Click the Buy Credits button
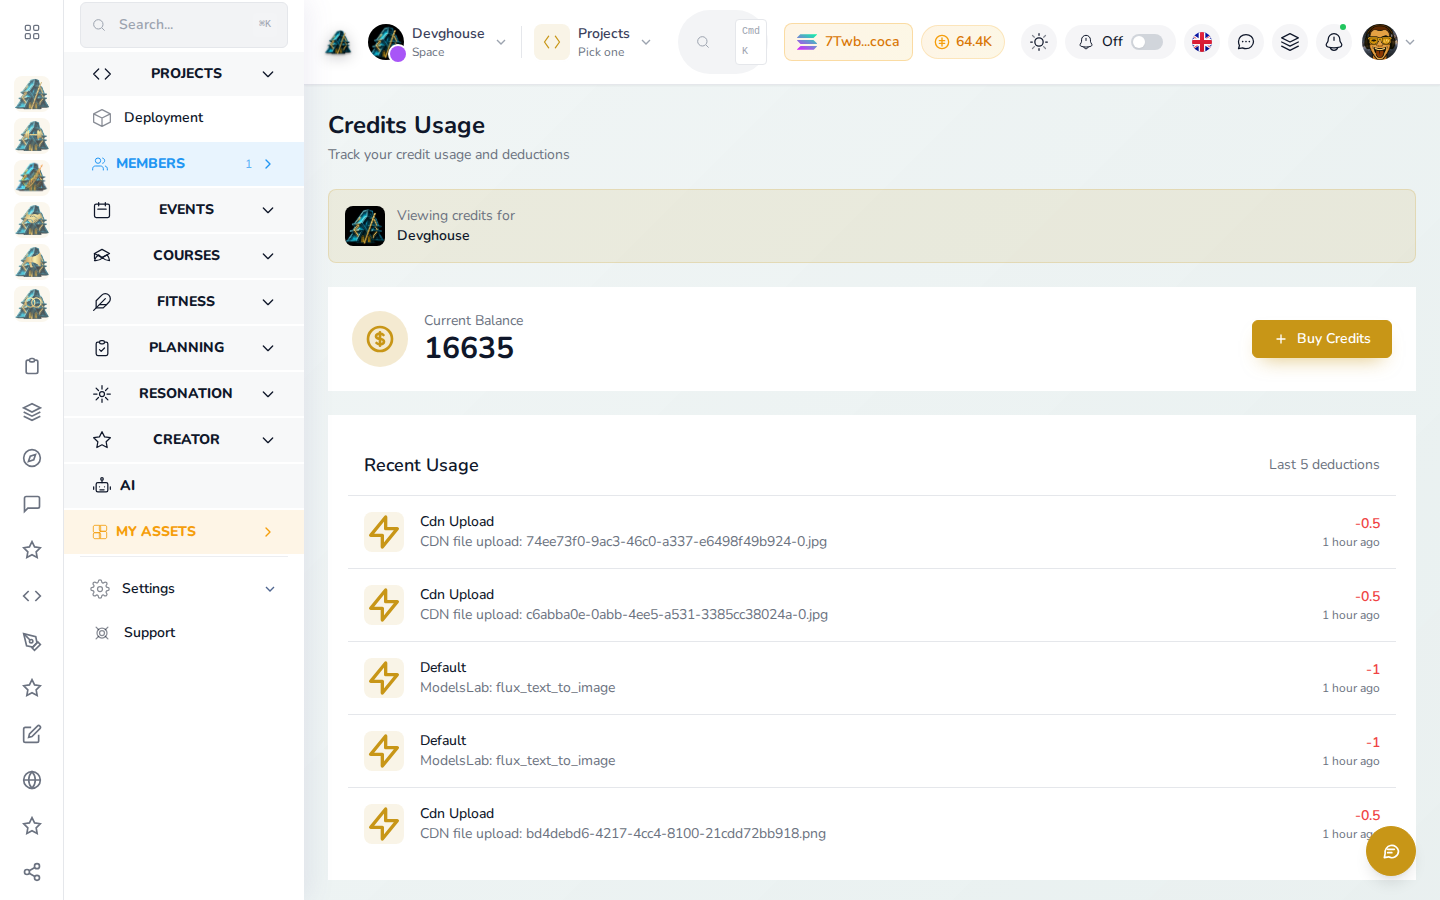 click(x=1321, y=339)
